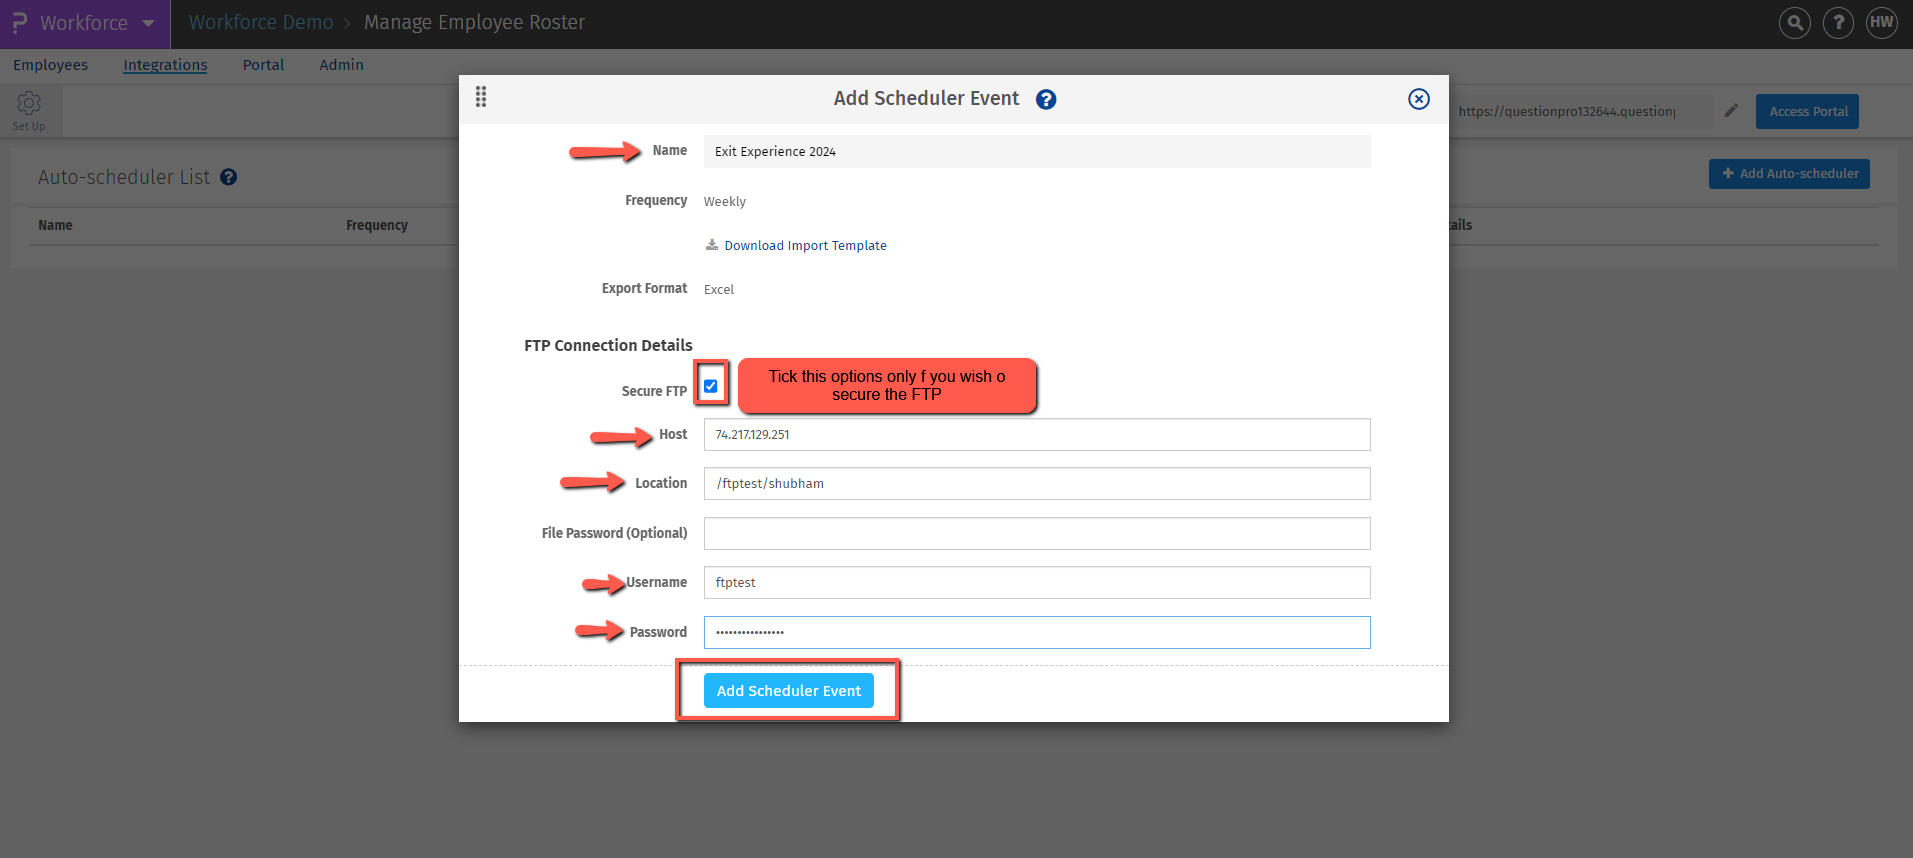Click the Name column header in Auto-scheduler list

tap(55, 226)
